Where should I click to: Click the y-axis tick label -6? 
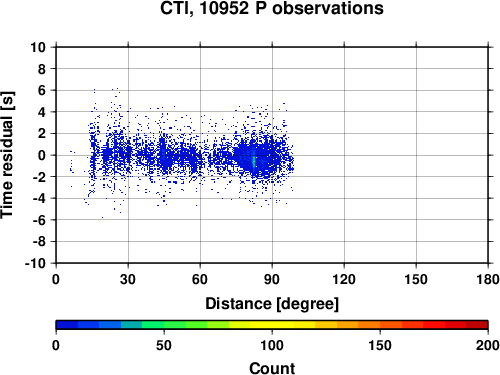click(39, 220)
